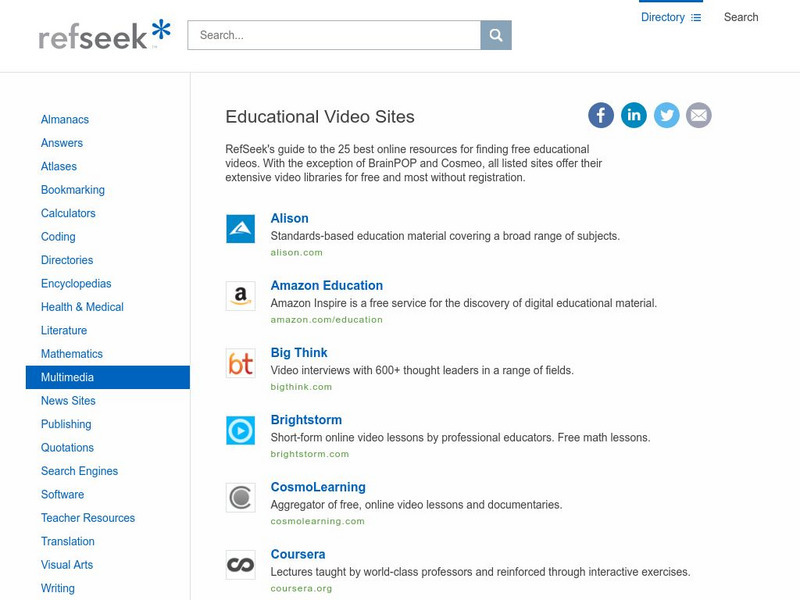The height and width of the screenshot is (600, 800).
Task: Click the Brightstorm play logo icon
Action: pyautogui.click(x=241, y=430)
